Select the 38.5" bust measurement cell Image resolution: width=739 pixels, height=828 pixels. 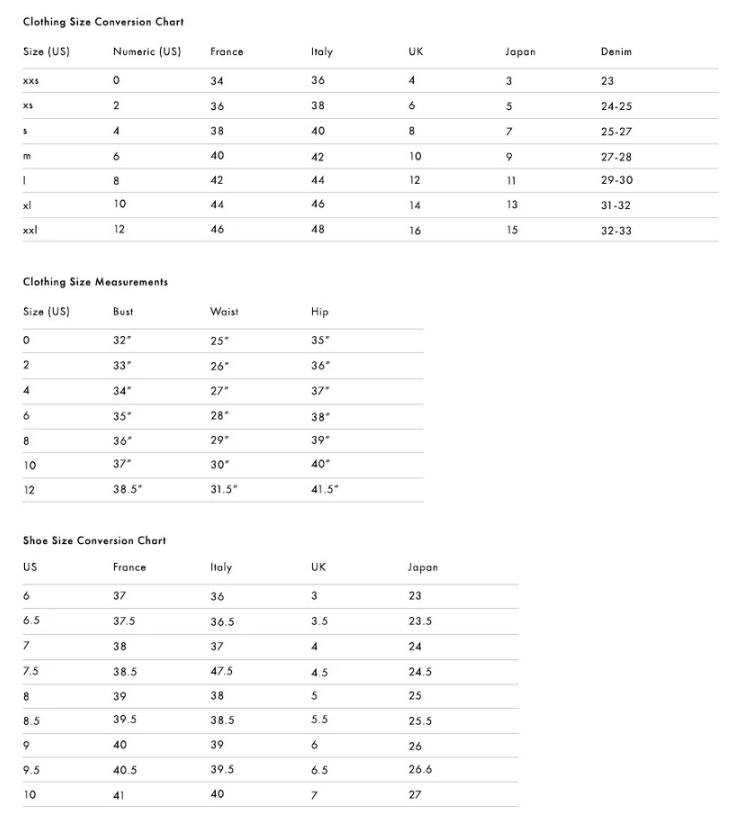tap(127, 490)
